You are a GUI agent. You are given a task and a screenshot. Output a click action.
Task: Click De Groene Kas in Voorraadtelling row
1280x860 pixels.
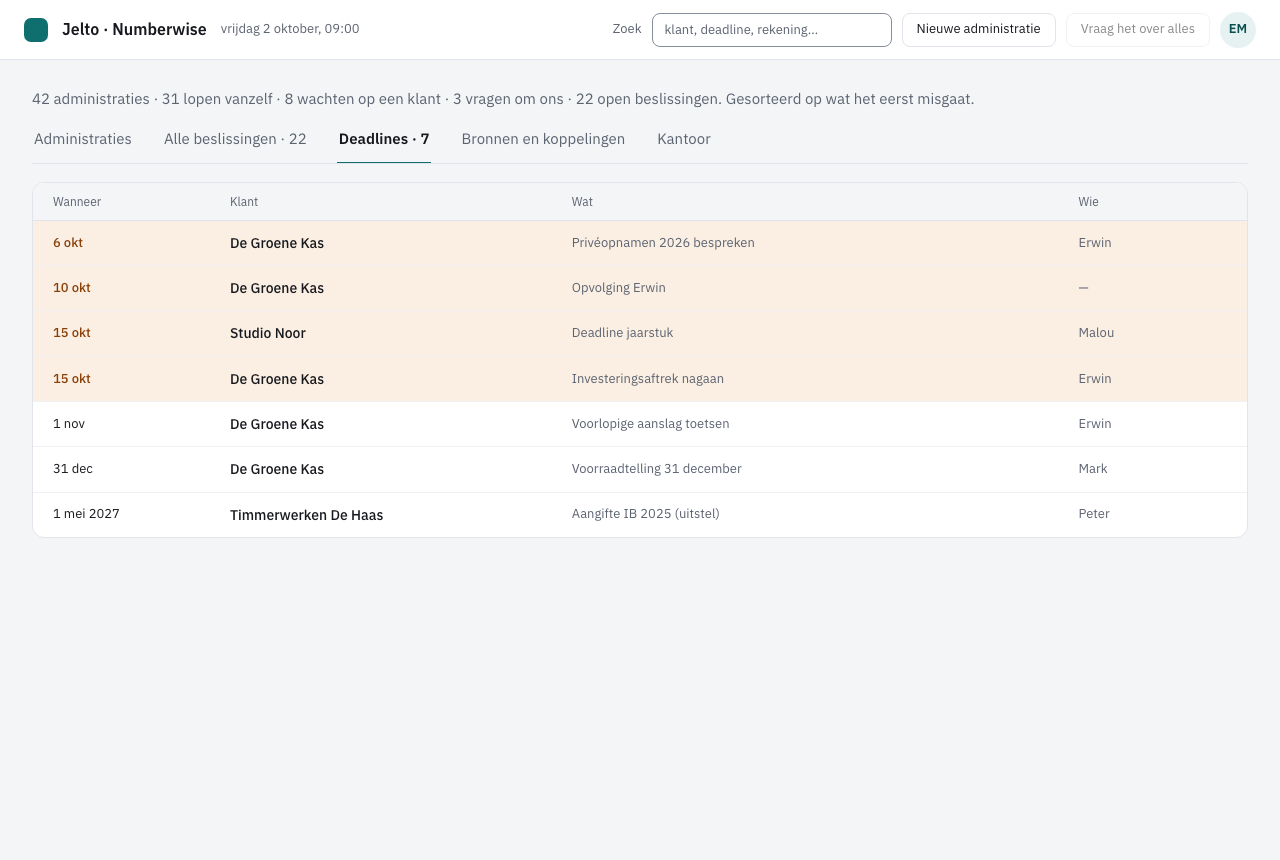coord(277,469)
